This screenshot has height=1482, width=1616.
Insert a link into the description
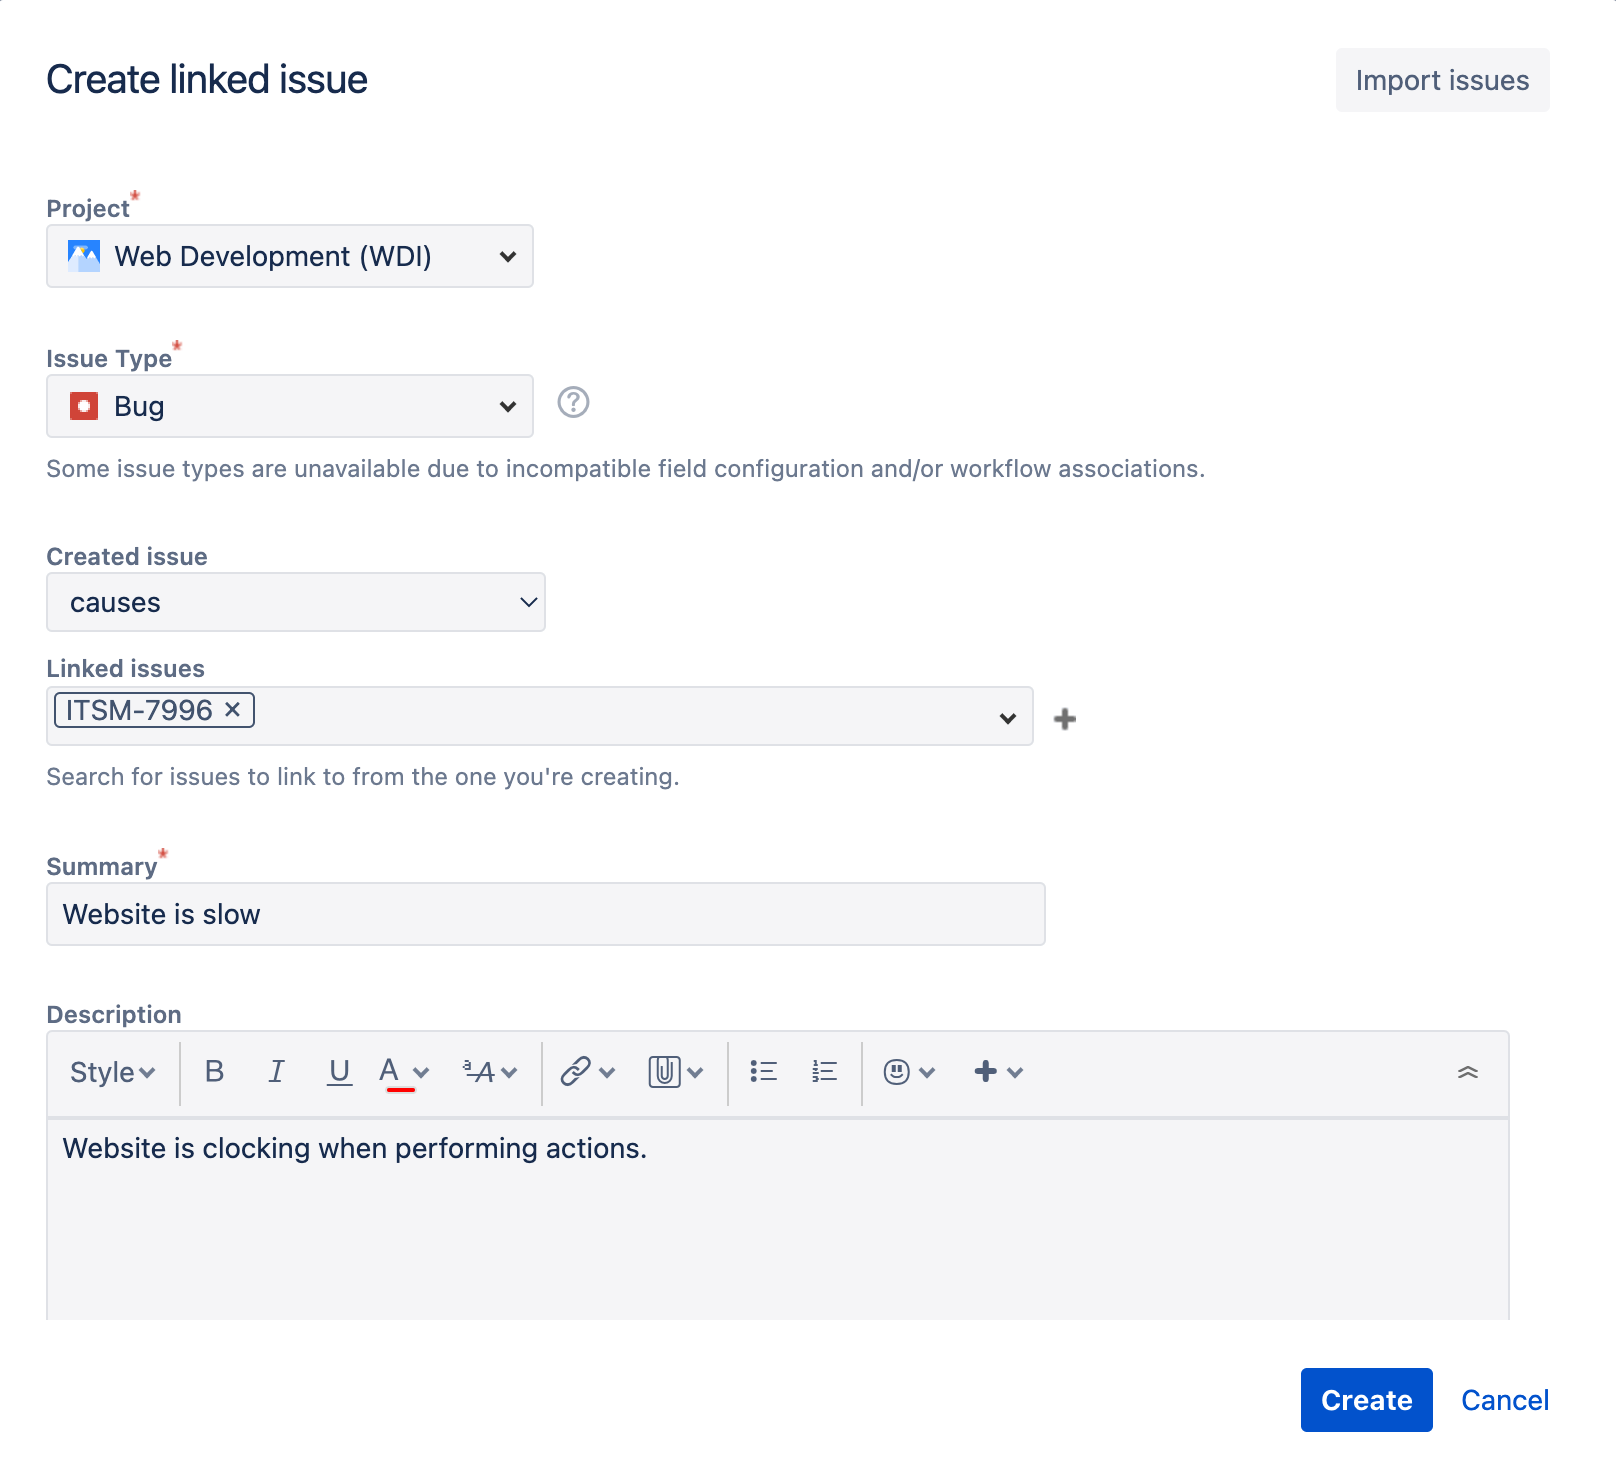(576, 1072)
